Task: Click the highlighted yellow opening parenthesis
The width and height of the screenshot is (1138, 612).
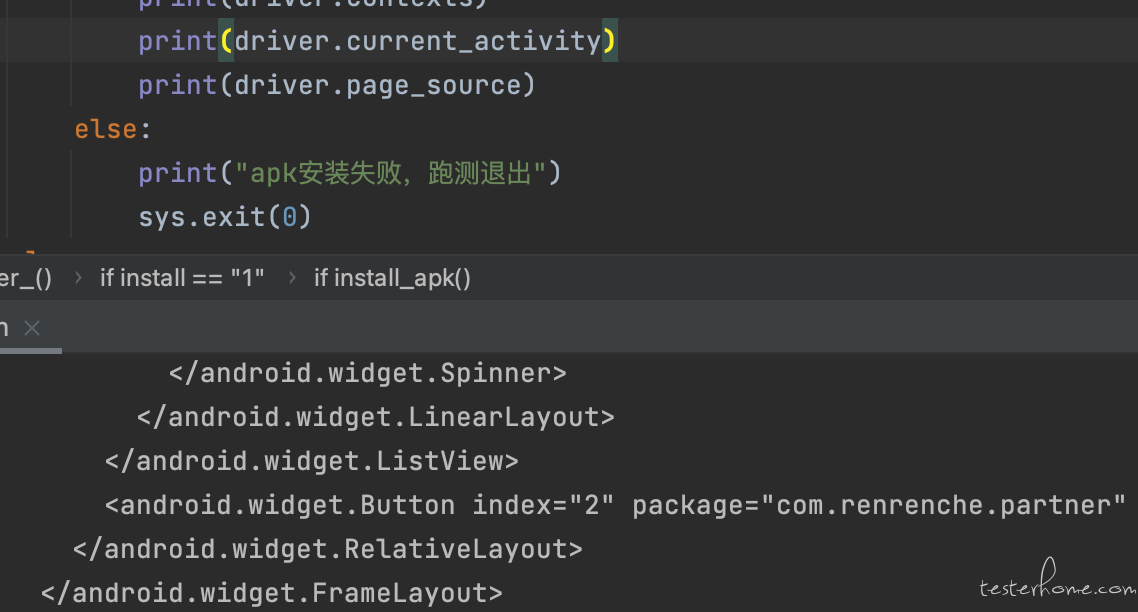Action: [x=226, y=41]
